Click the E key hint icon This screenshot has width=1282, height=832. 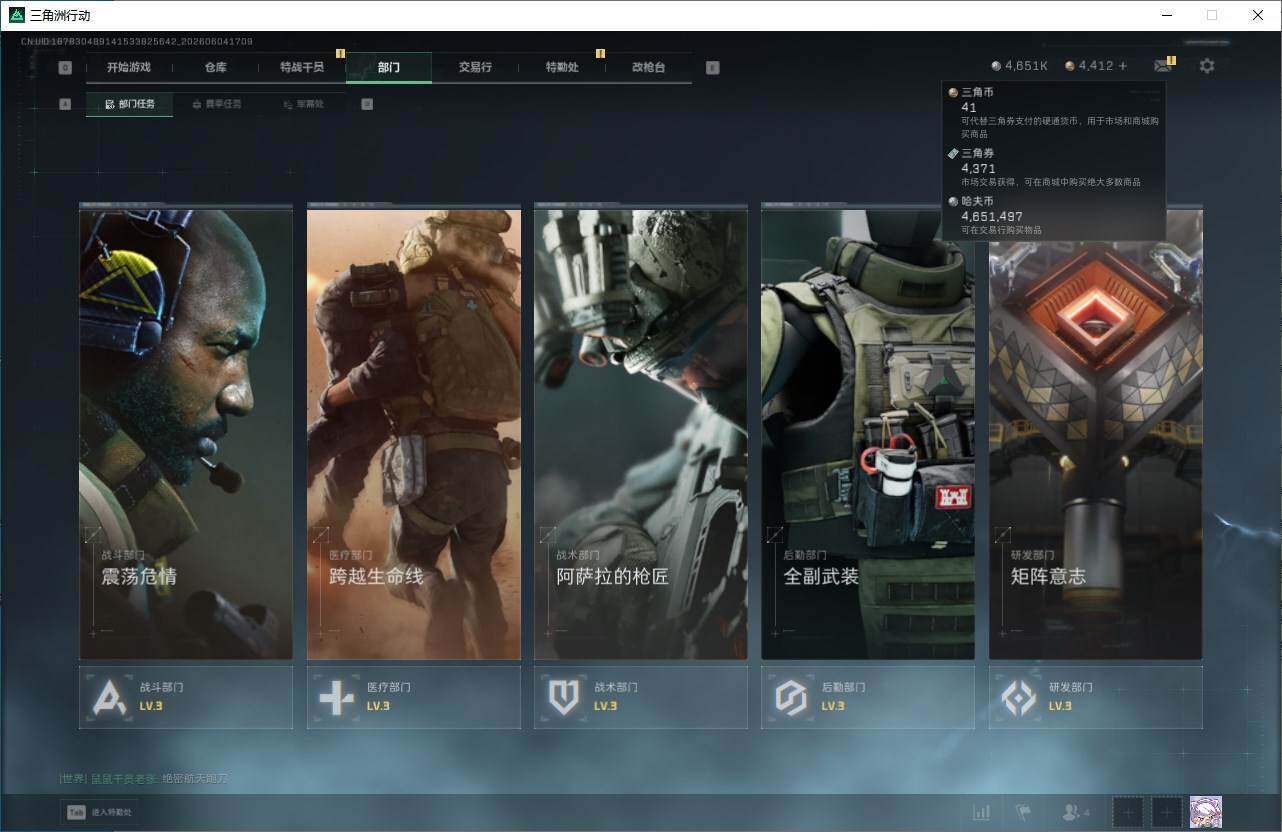(712, 68)
